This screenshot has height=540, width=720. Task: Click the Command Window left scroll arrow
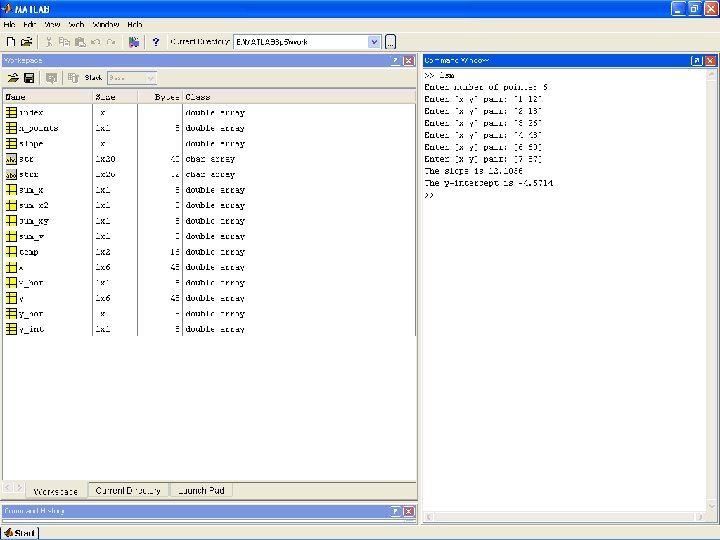[x=428, y=517]
